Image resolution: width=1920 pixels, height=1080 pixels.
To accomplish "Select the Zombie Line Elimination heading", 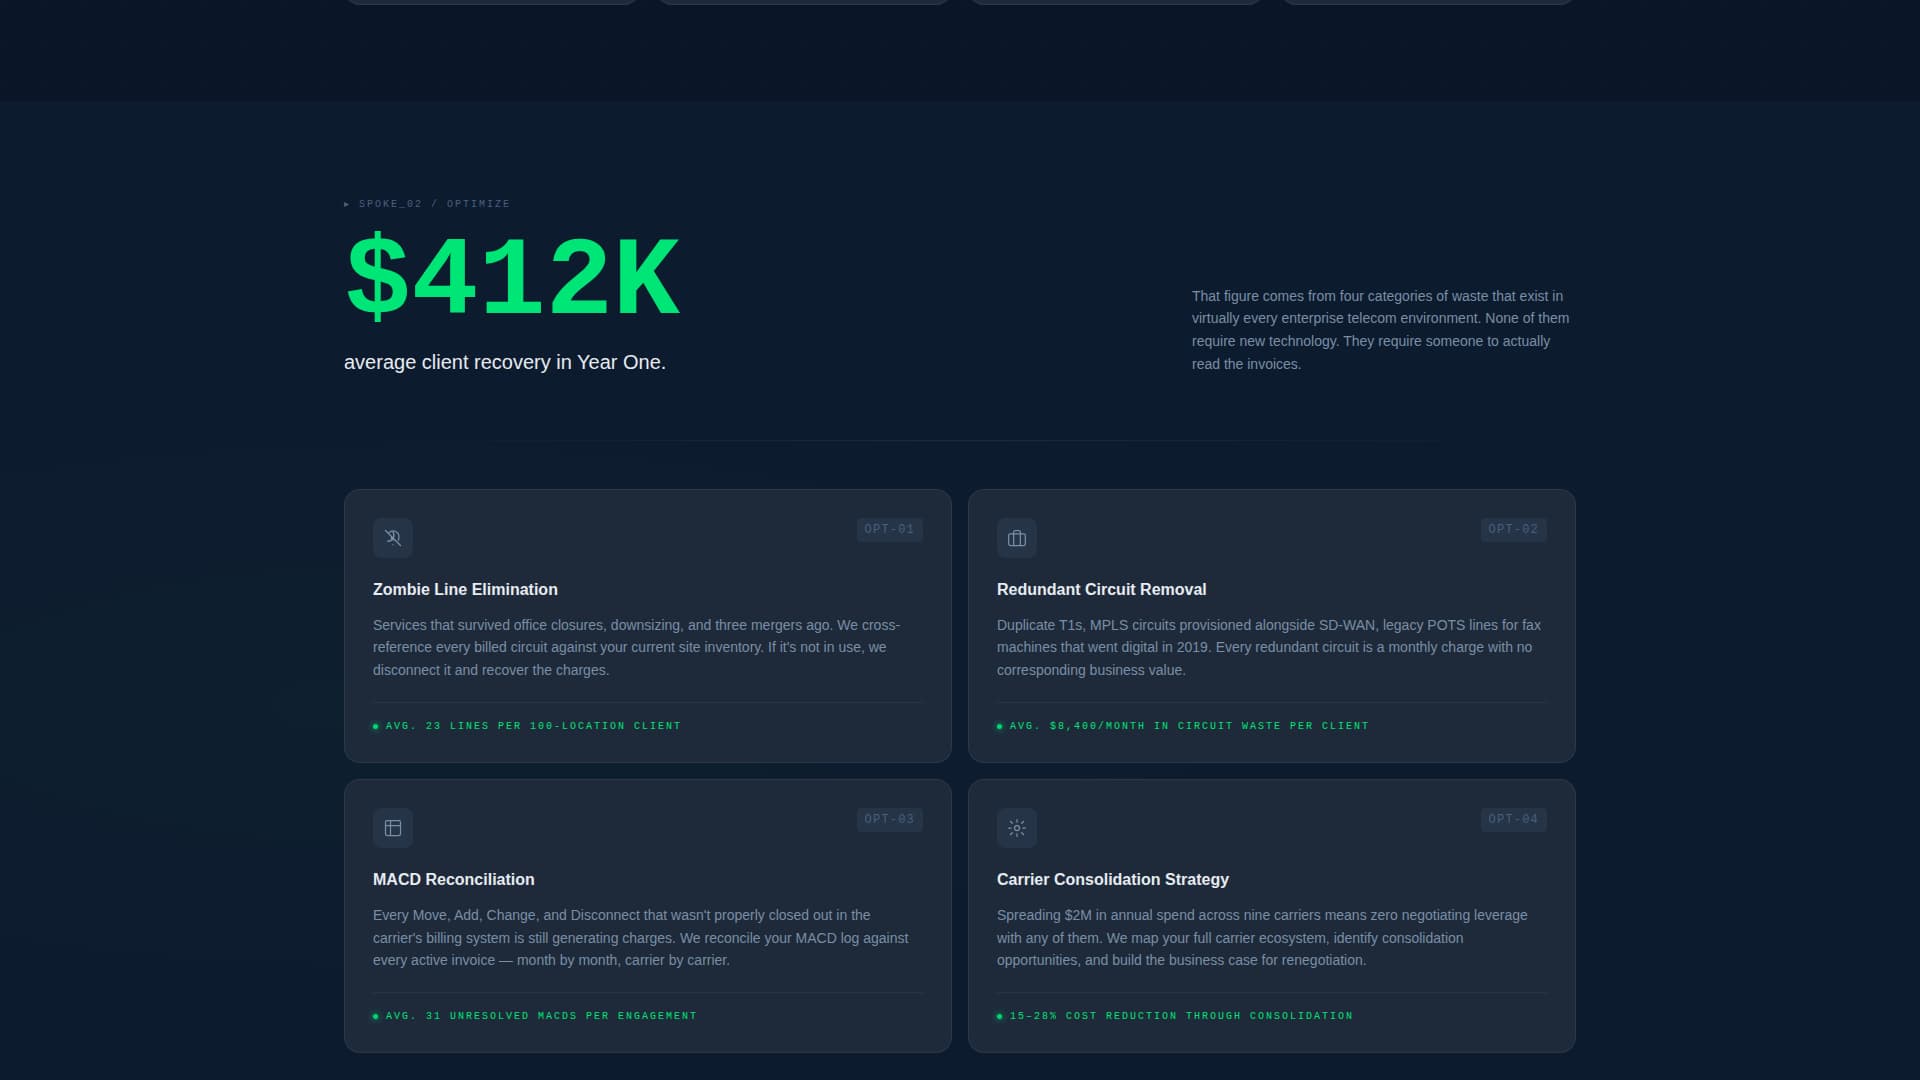I will 465,589.
